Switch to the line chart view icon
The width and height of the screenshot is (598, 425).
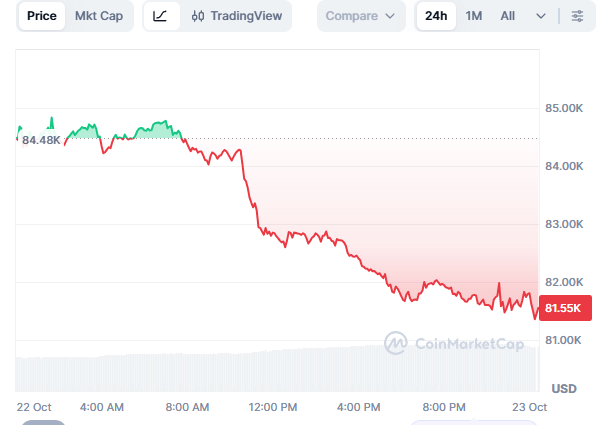(161, 16)
